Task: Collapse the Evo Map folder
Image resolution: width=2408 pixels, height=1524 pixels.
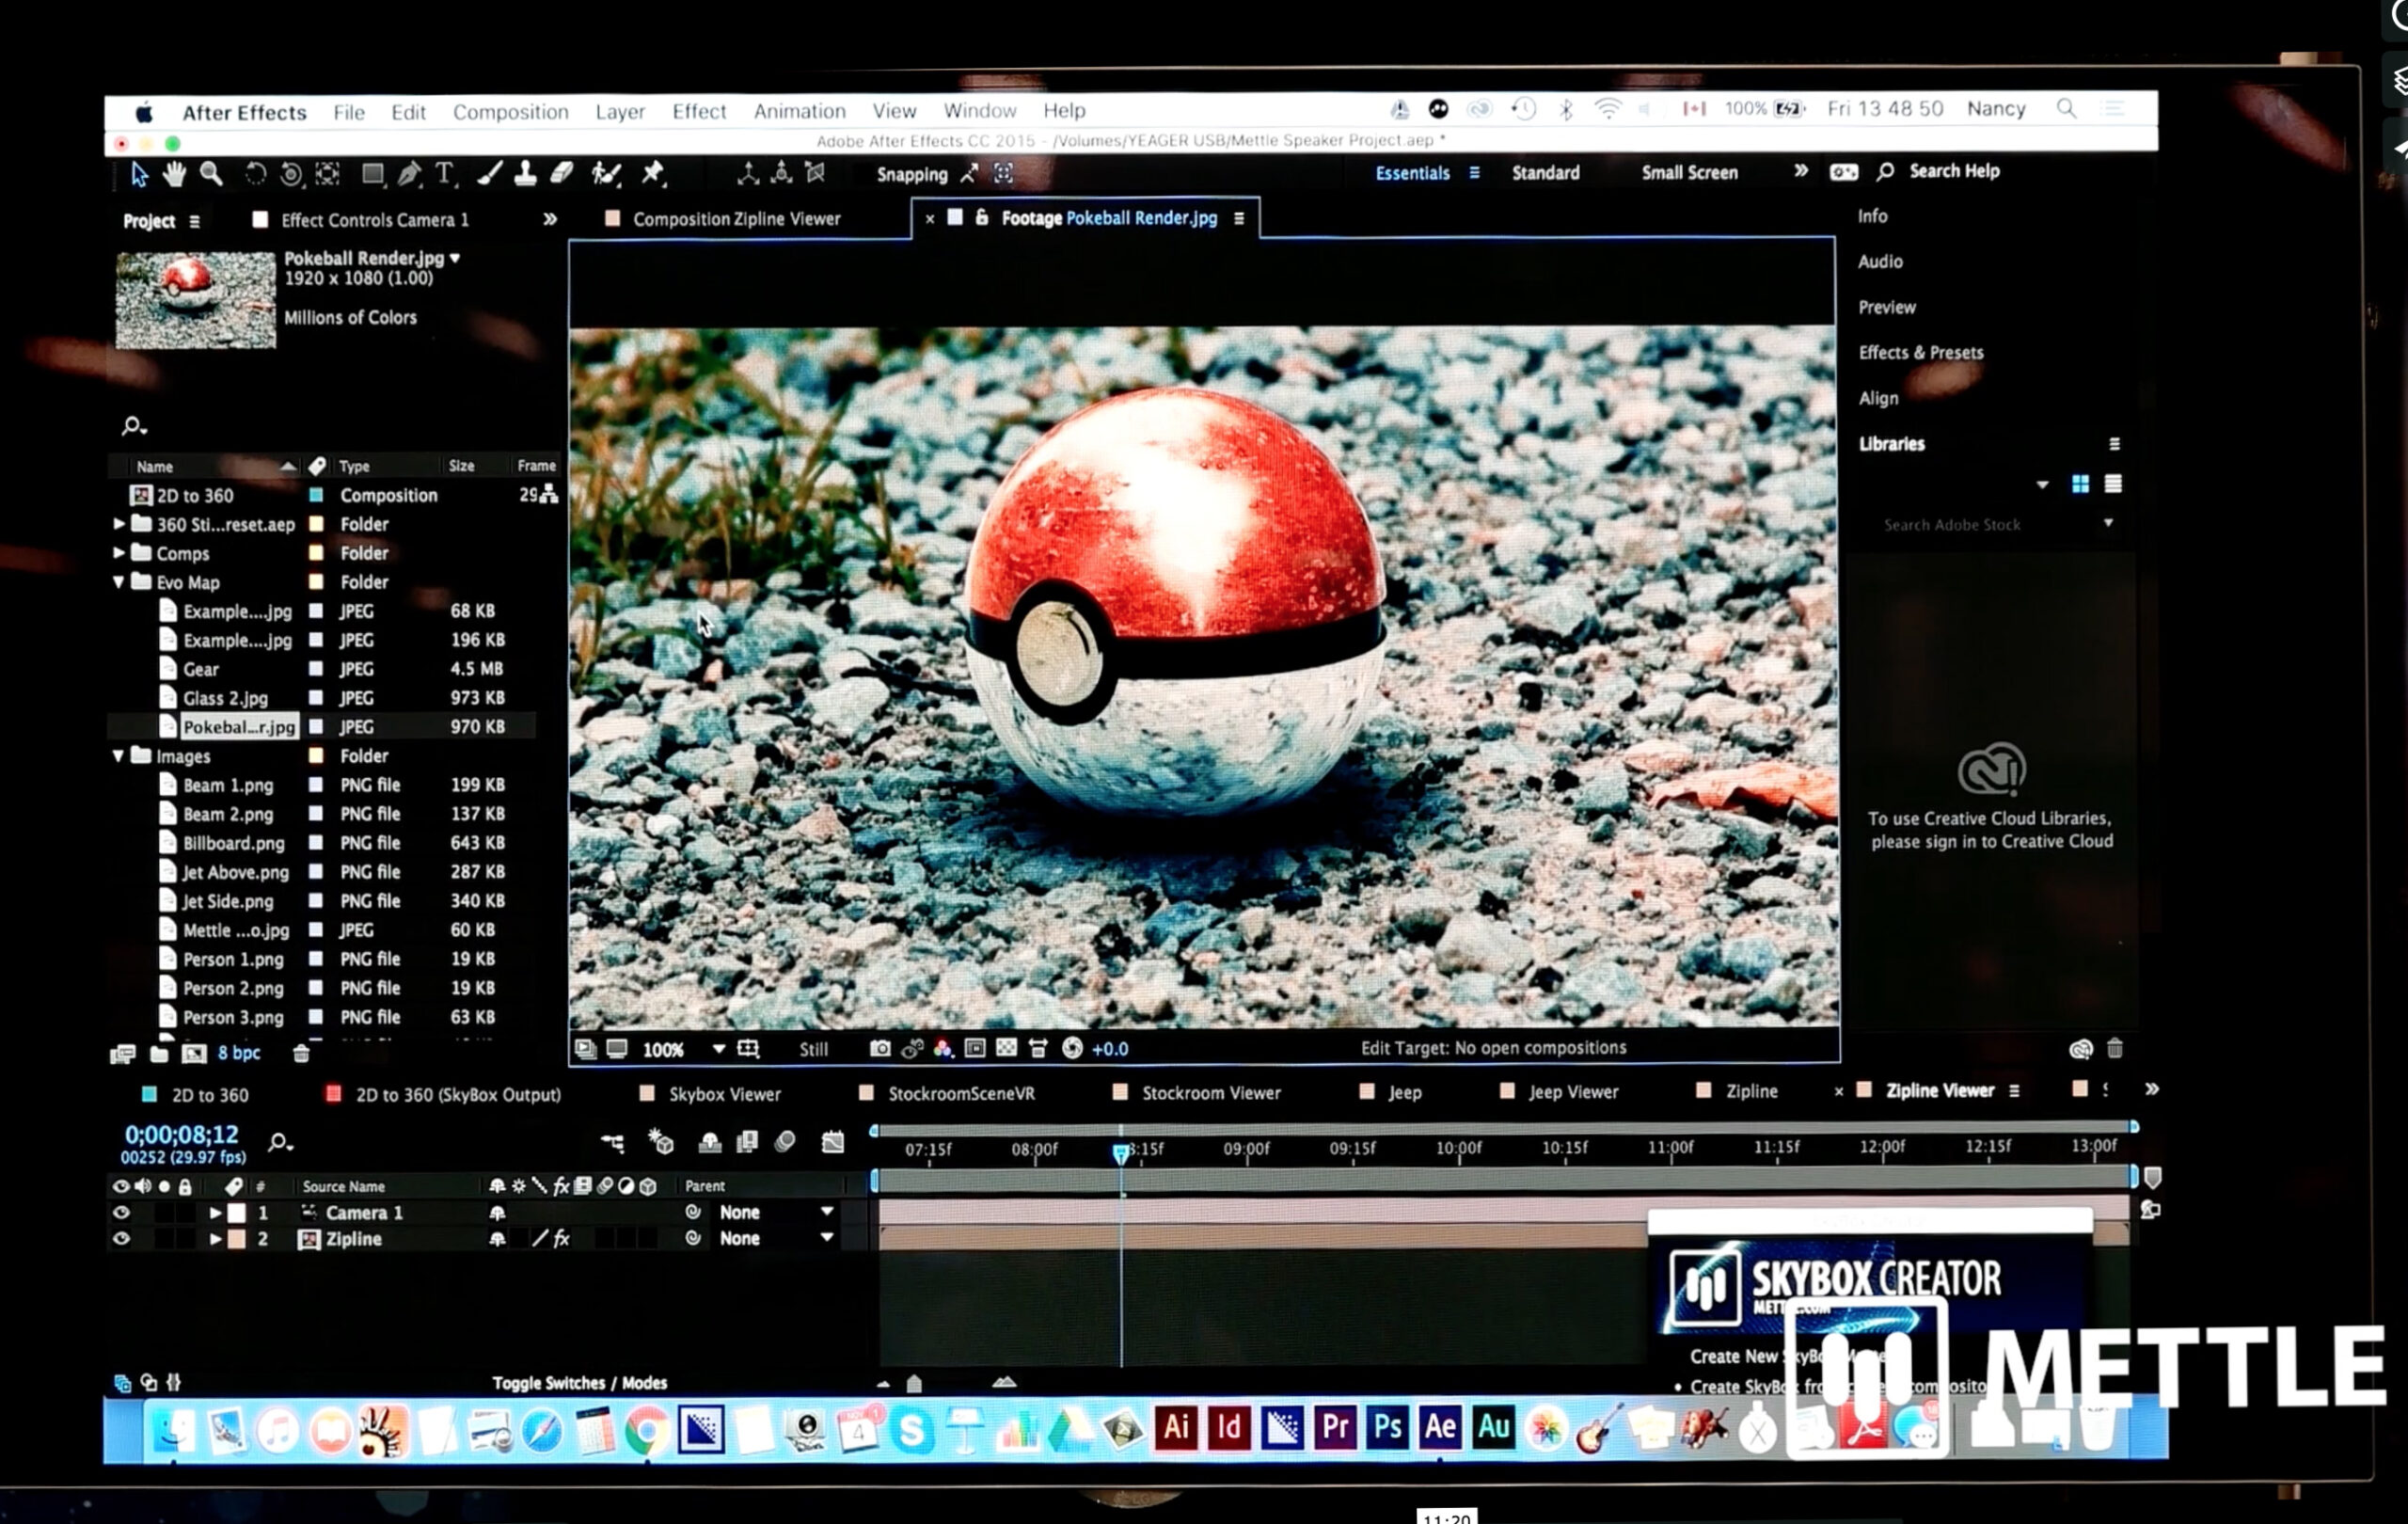Action: coord(119,581)
